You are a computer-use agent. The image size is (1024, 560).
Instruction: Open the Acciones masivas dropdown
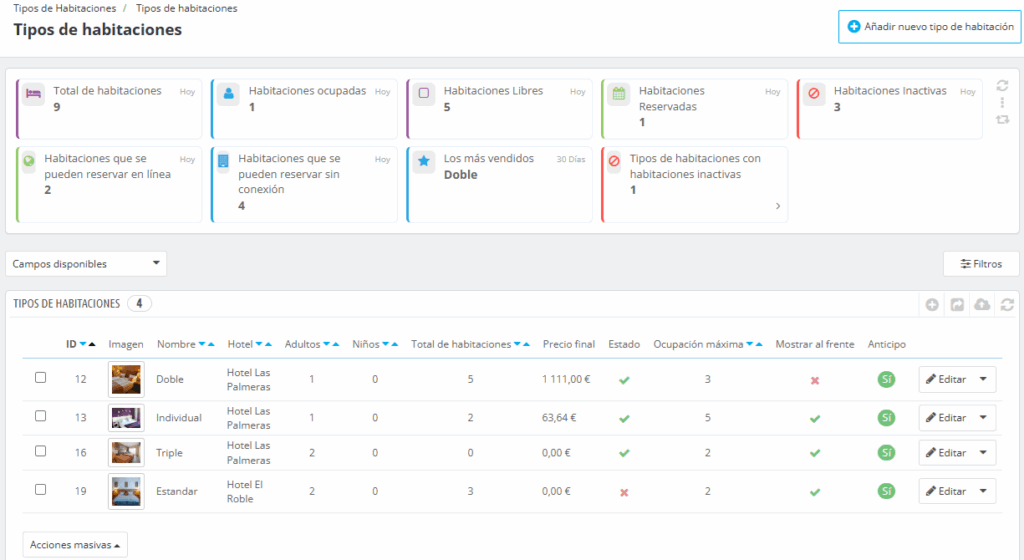click(75, 545)
